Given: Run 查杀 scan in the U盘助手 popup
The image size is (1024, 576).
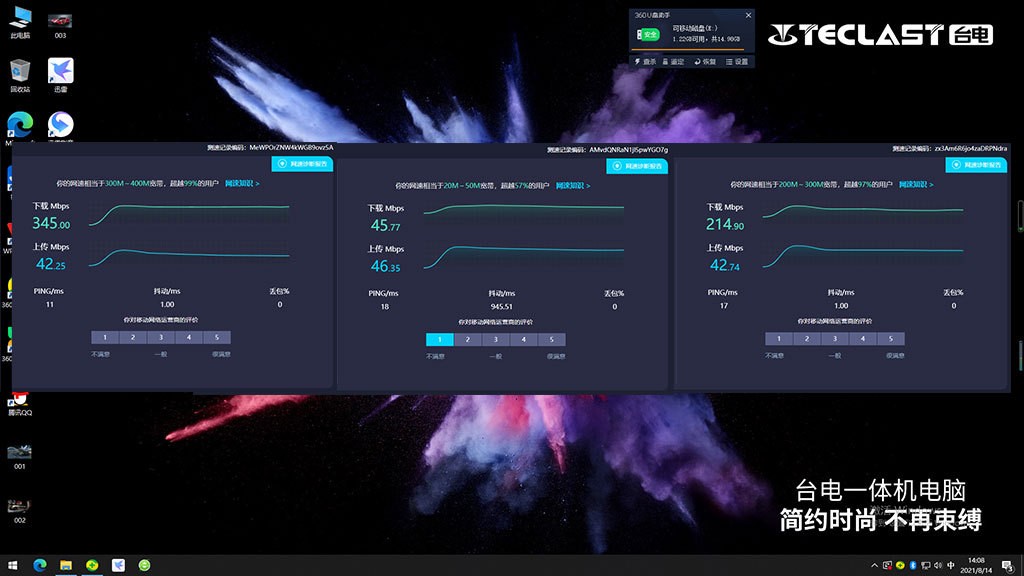Looking at the screenshot, I should point(645,61).
